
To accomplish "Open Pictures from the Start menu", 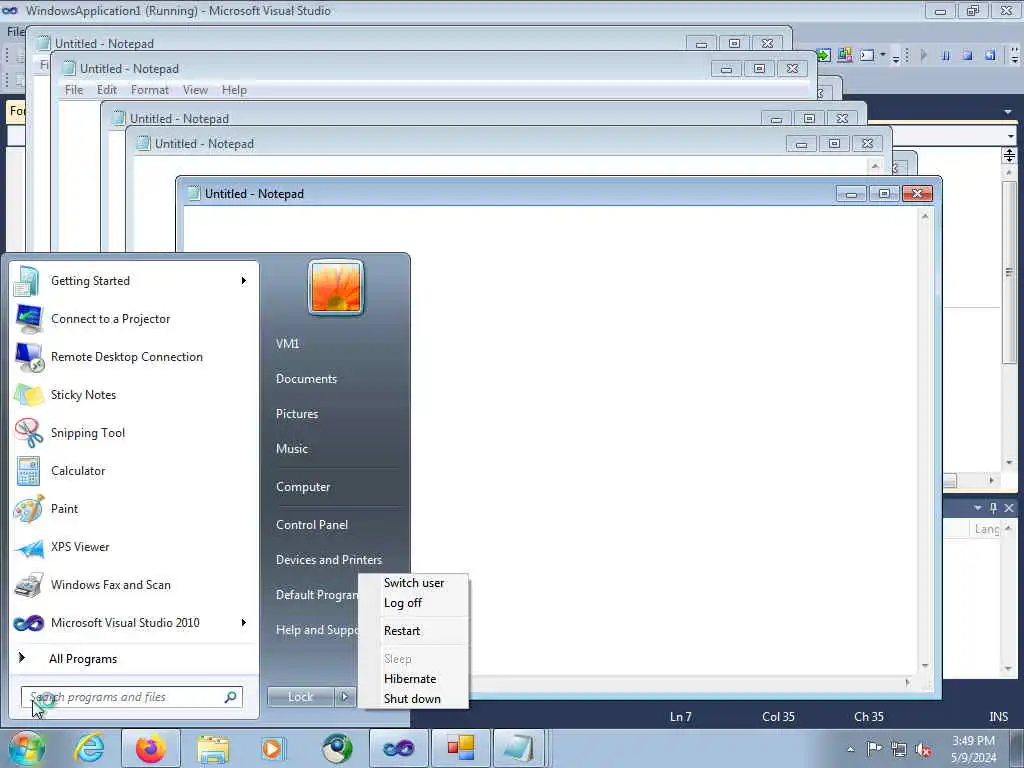I will 297,414.
